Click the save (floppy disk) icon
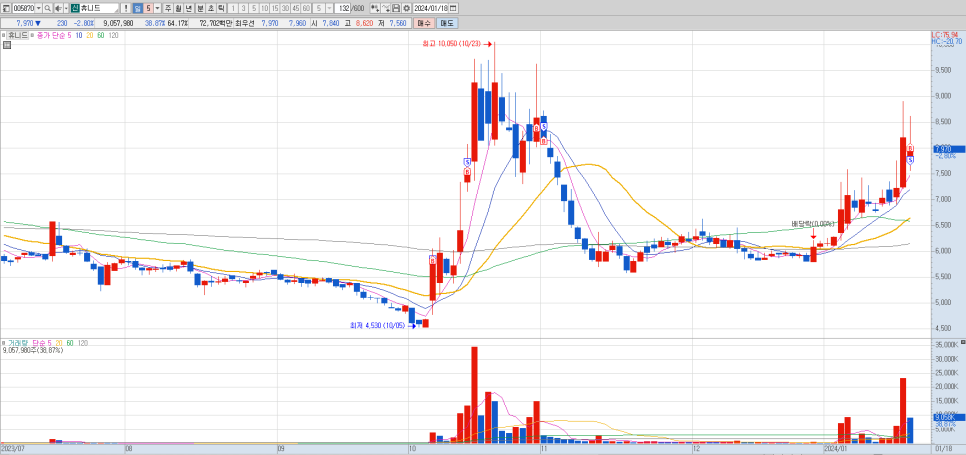The height and width of the screenshot is (455, 966). [x=396, y=8]
